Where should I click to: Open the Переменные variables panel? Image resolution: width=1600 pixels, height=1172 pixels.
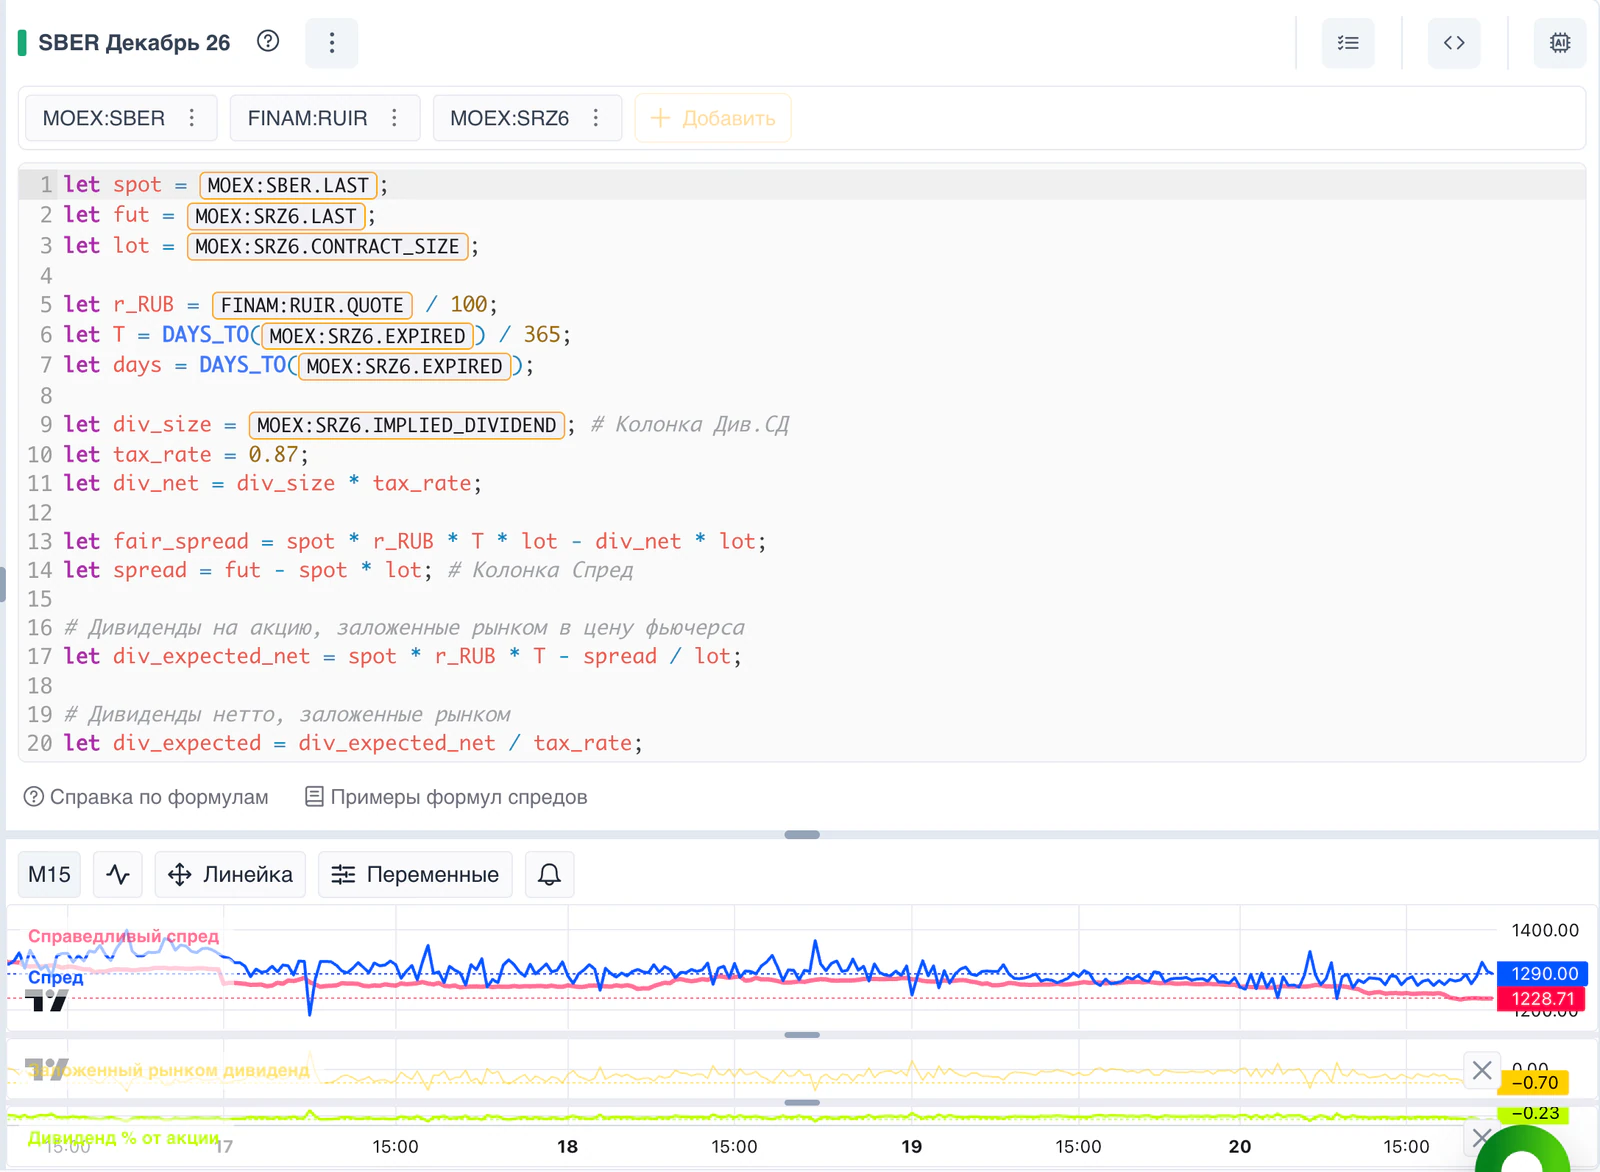click(415, 875)
